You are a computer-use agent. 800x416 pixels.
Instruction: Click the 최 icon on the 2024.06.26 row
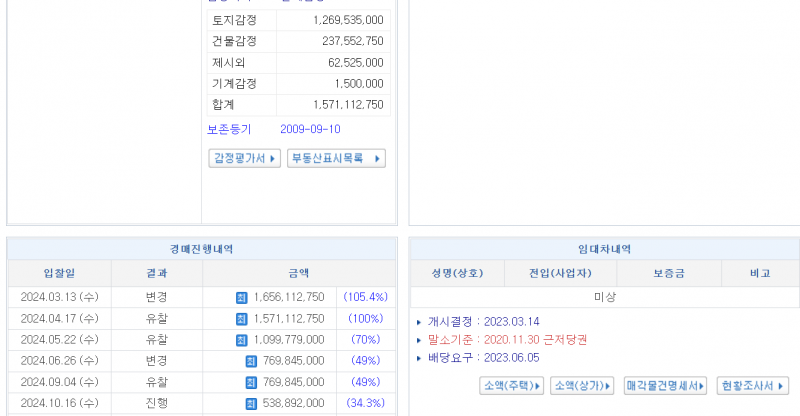pos(251,360)
